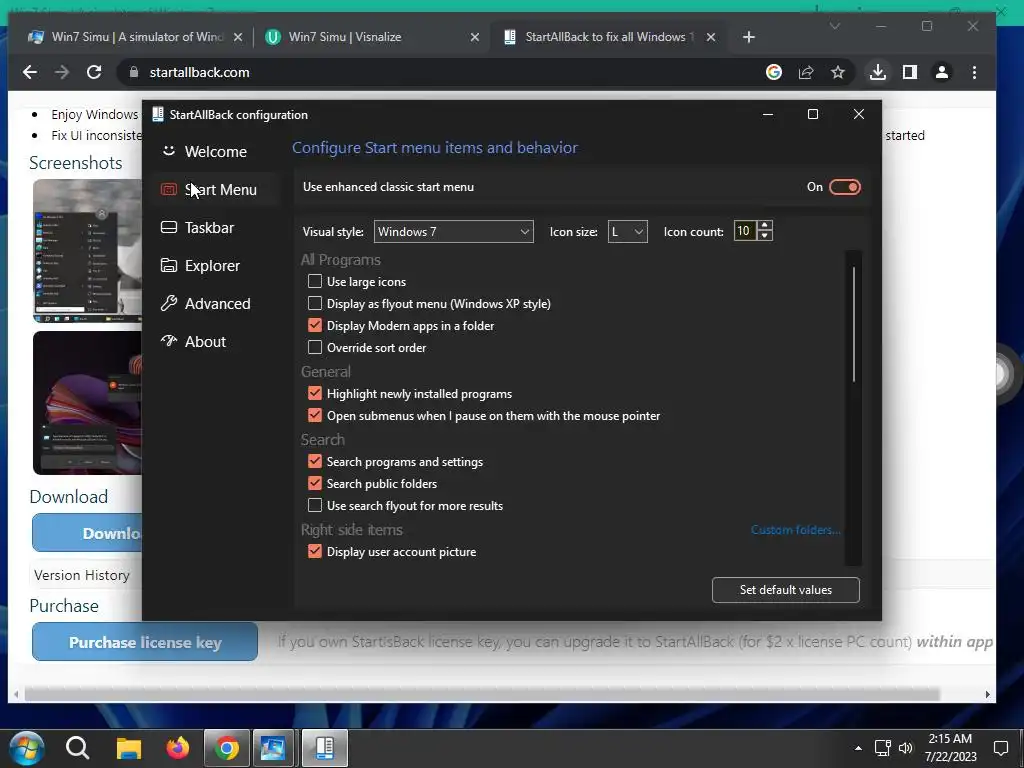Click the StartAllBack taskbar icon

tap(325, 748)
